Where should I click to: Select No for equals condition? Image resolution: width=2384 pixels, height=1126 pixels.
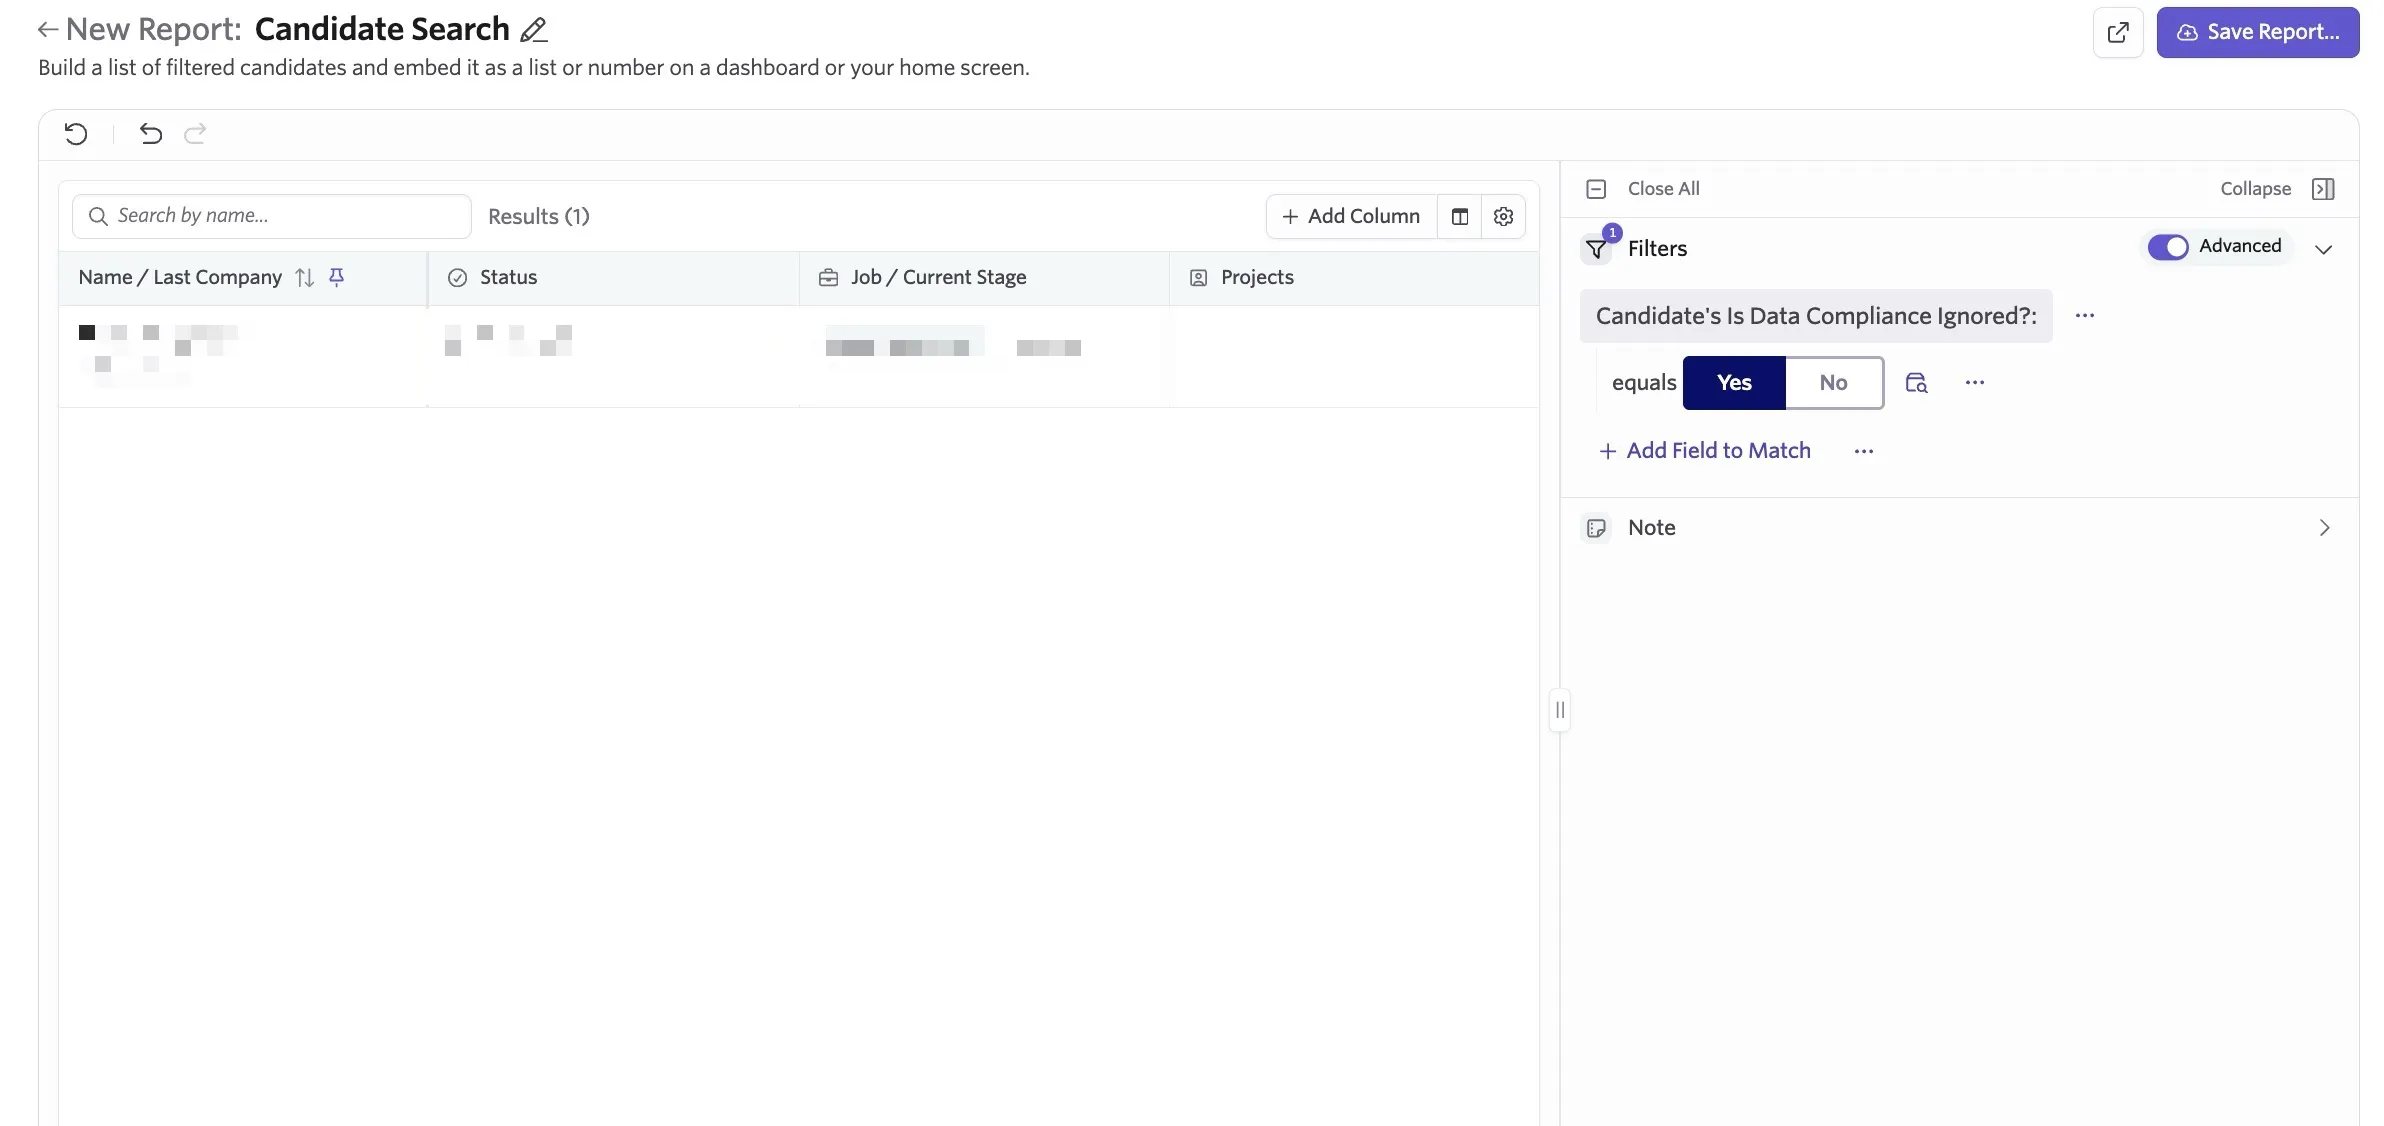pyautogui.click(x=1833, y=383)
